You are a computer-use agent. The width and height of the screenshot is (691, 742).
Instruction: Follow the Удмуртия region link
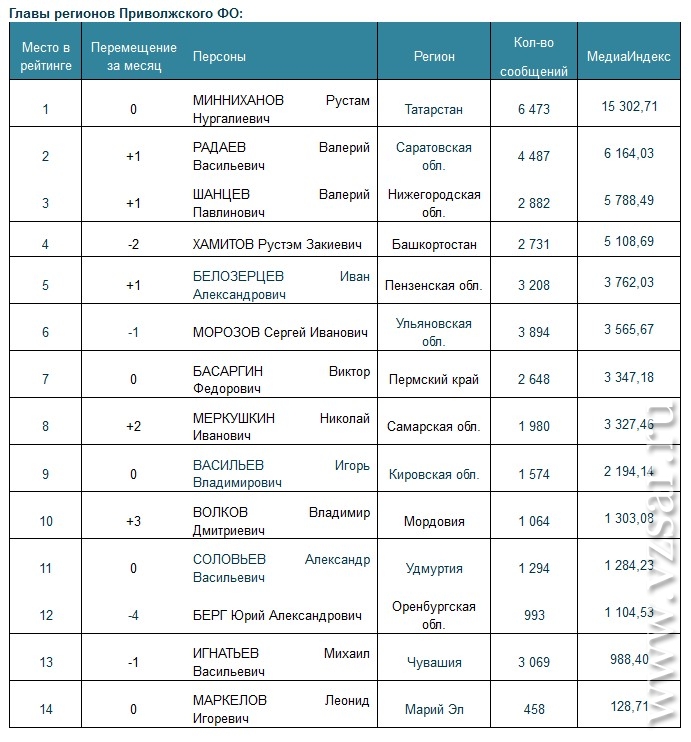point(434,568)
